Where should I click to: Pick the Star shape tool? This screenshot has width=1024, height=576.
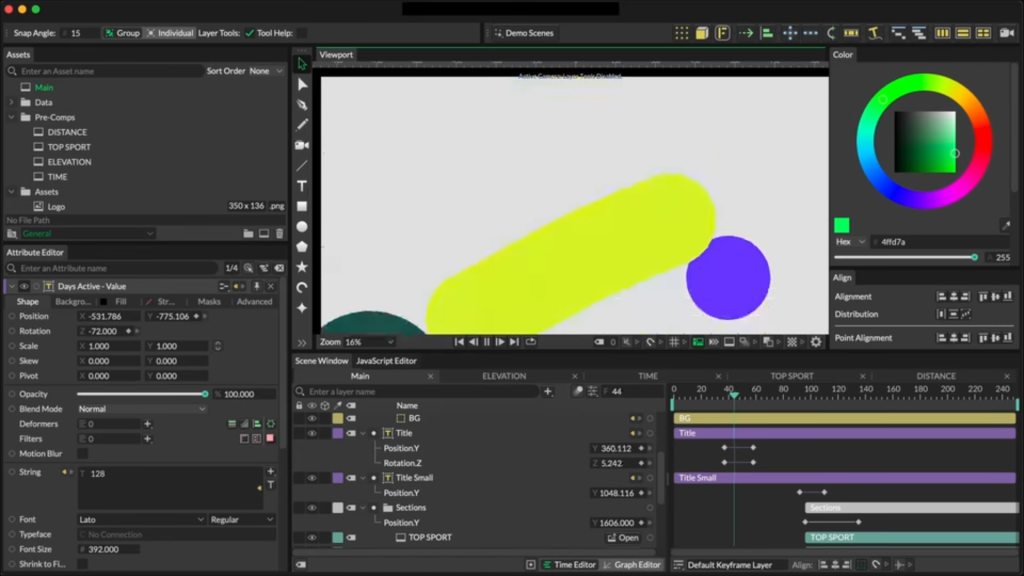pos(302,267)
